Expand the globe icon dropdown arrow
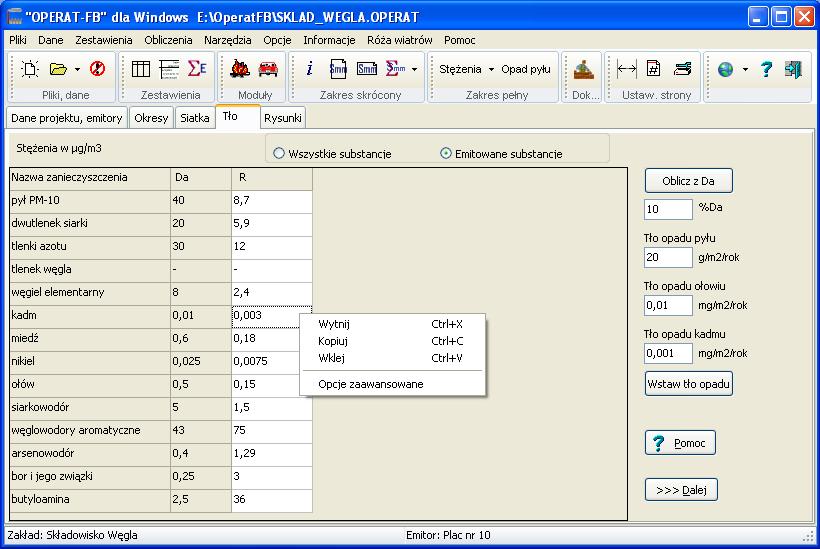 tap(745, 70)
